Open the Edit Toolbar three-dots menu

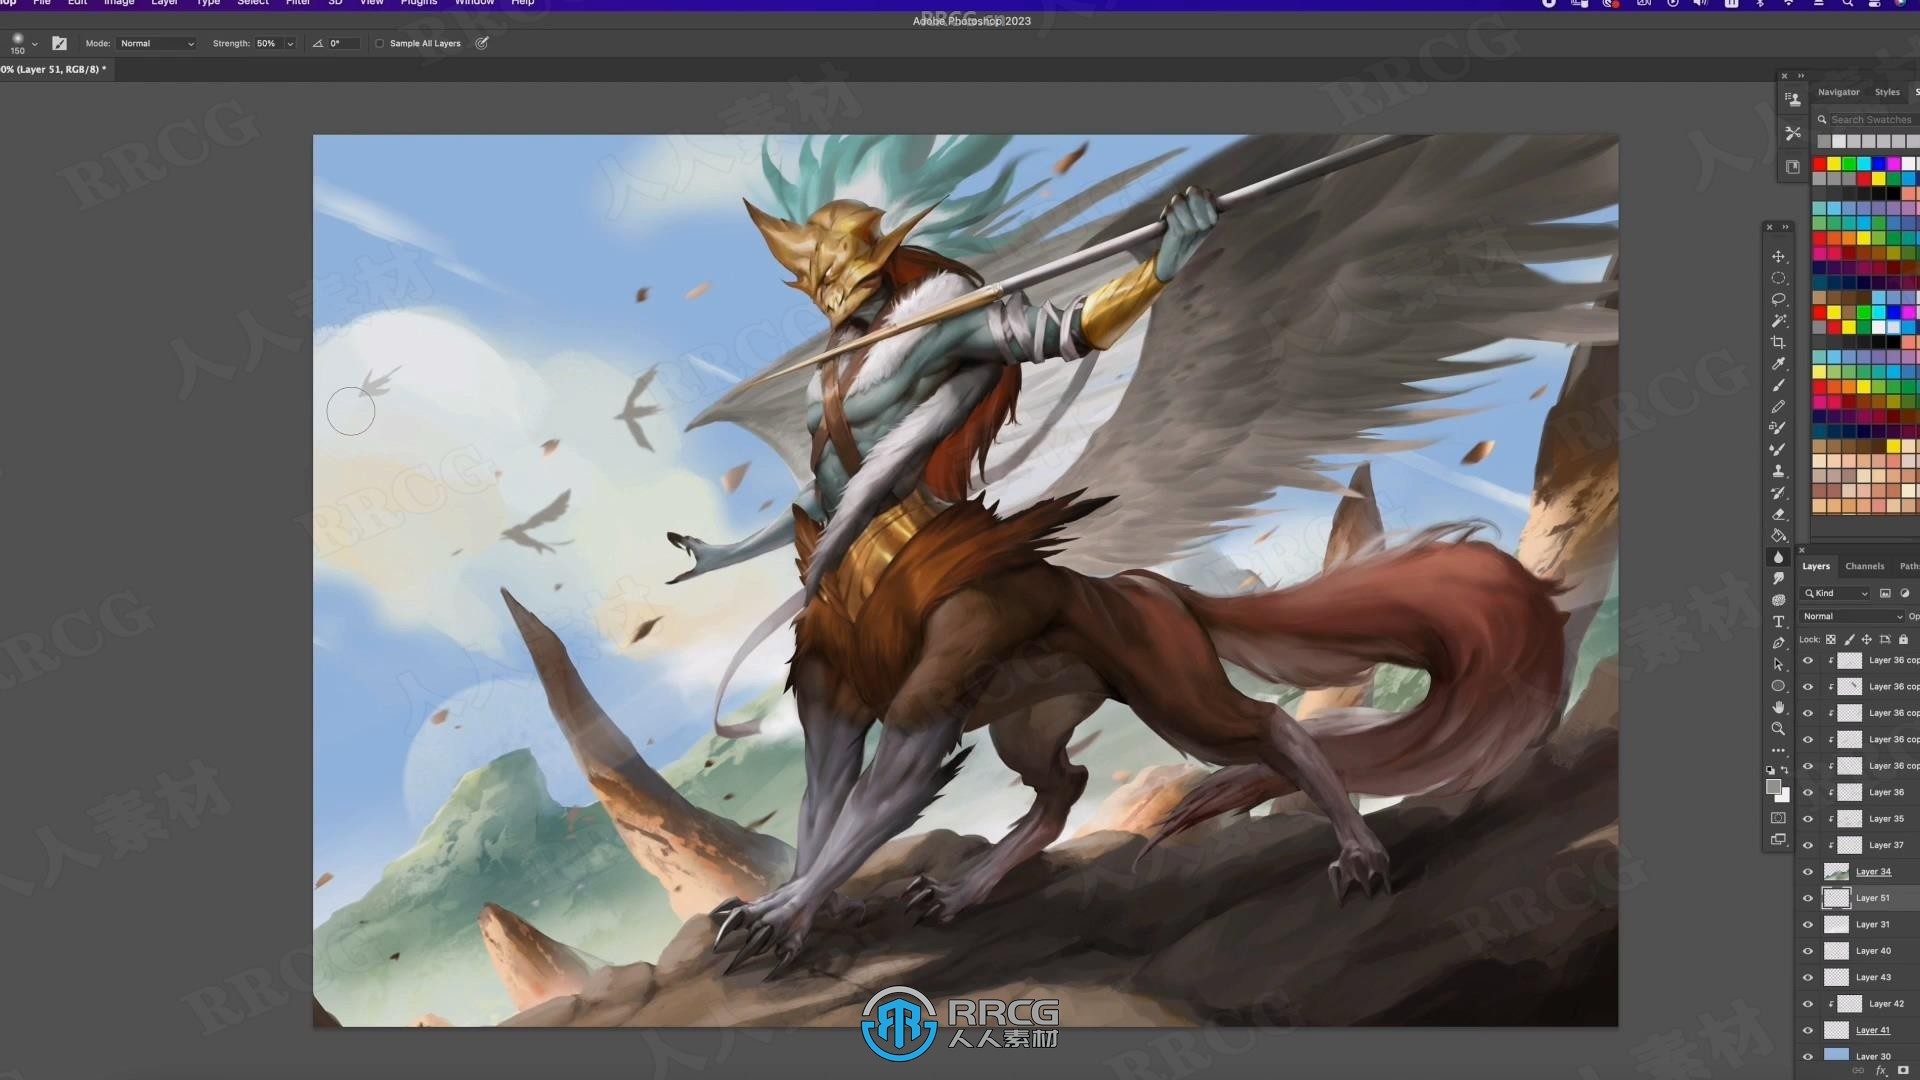click(x=1778, y=750)
